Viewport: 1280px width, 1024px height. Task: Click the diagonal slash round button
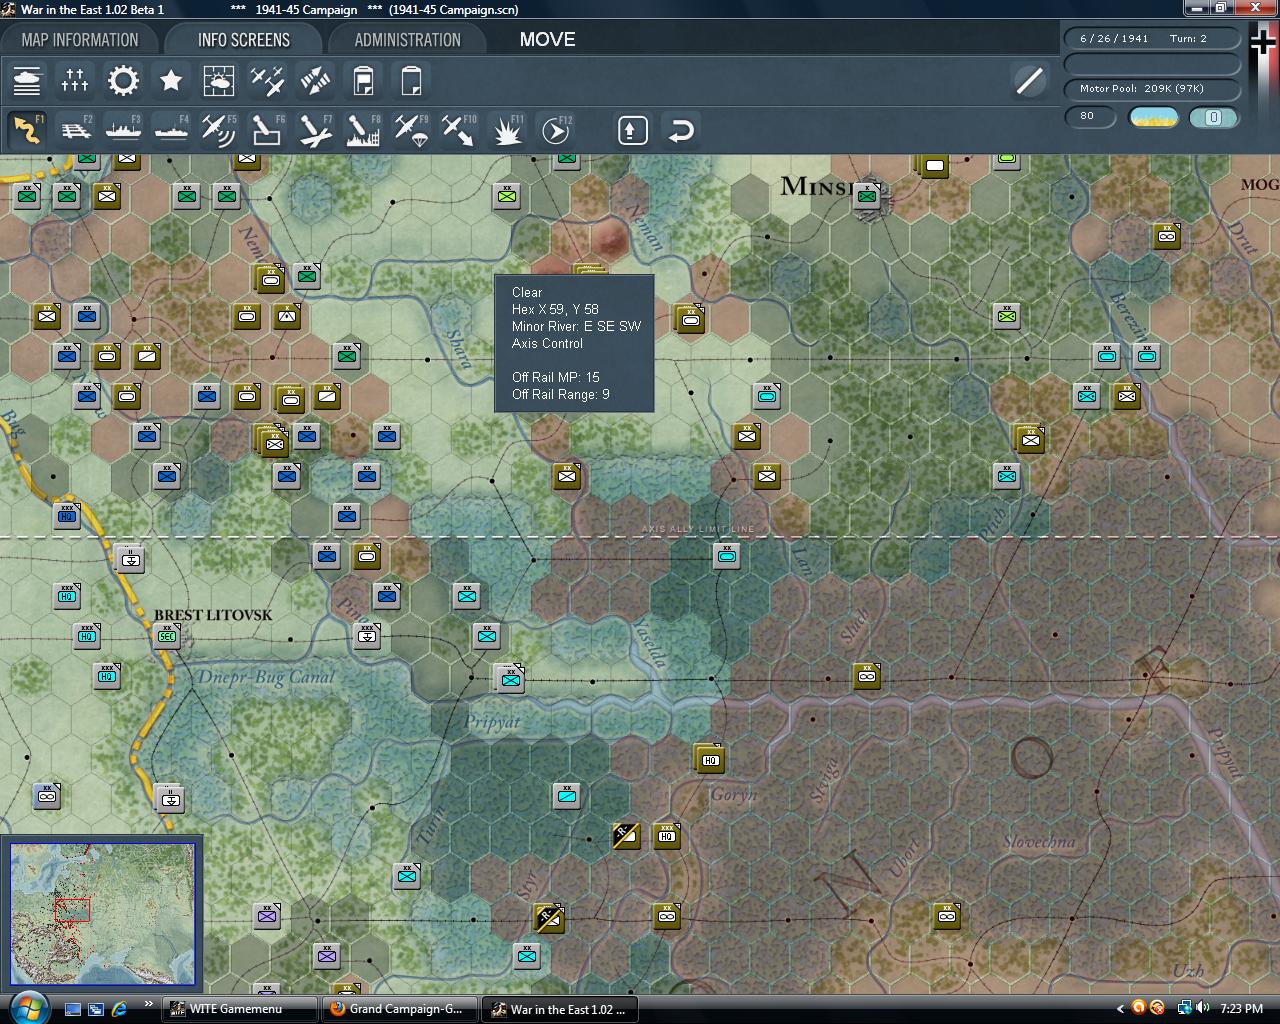click(x=1029, y=80)
